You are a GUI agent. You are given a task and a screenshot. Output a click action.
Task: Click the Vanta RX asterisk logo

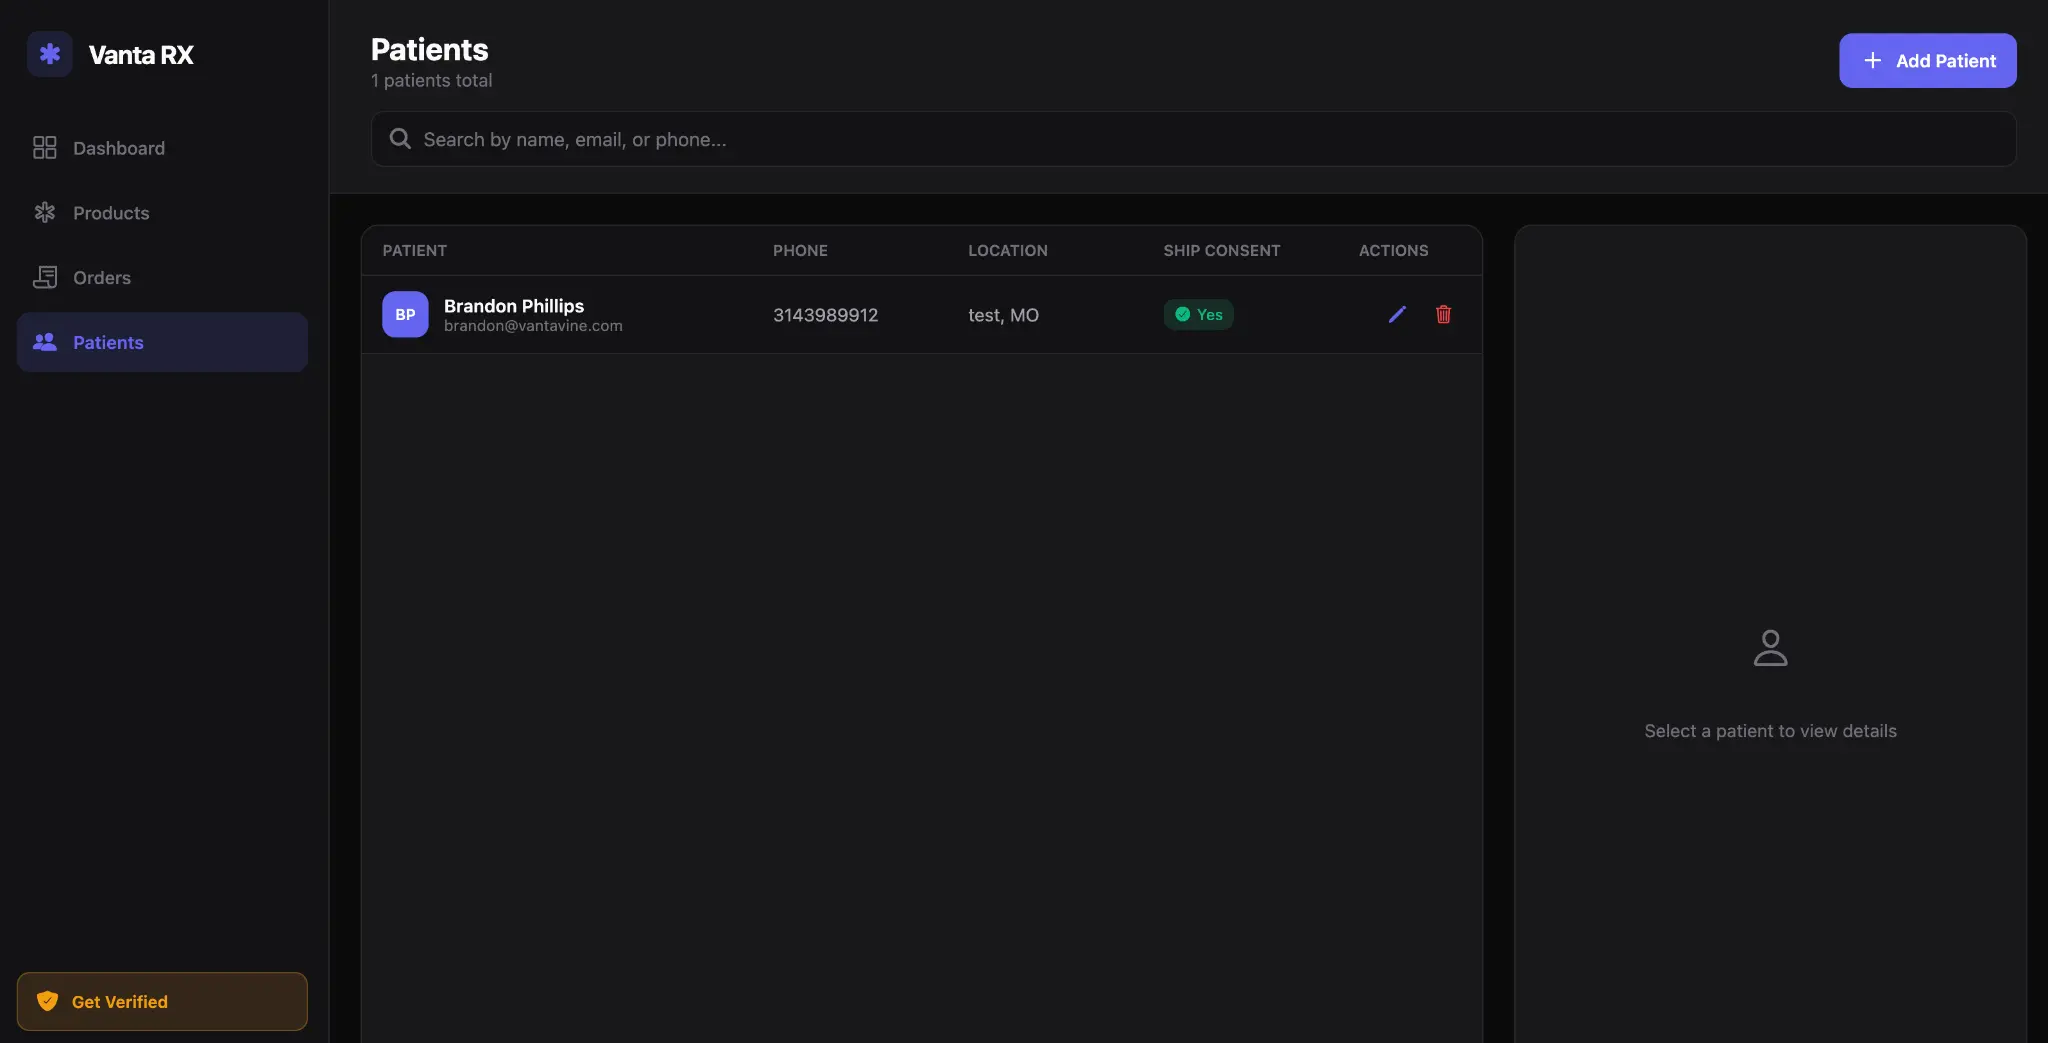pyautogui.click(x=50, y=54)
